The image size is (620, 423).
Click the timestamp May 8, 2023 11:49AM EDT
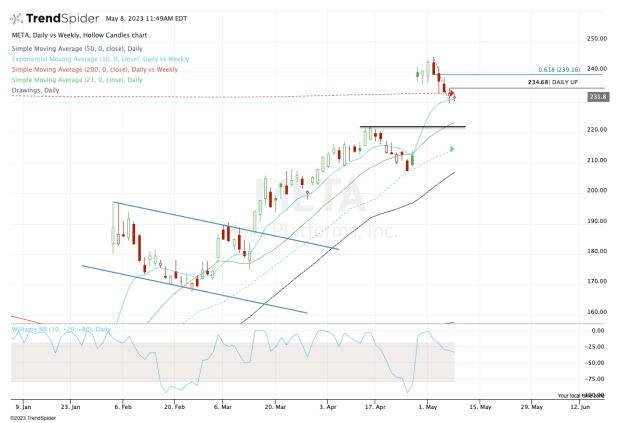(146, 19)
